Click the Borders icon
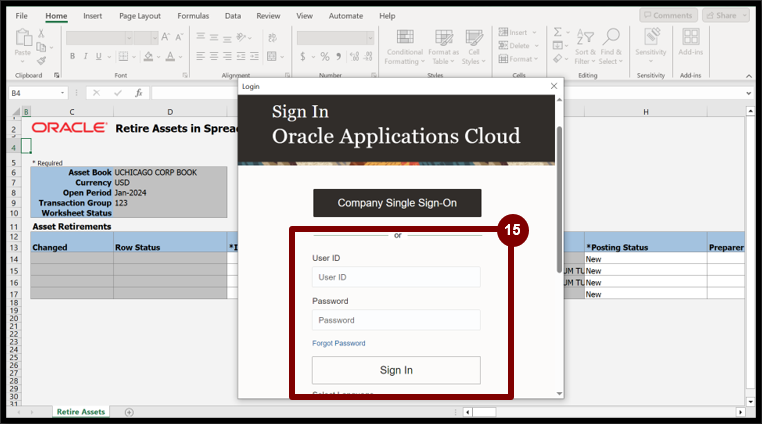The height and width of the screenshot is (424, 762). click(x=123, y=56)
